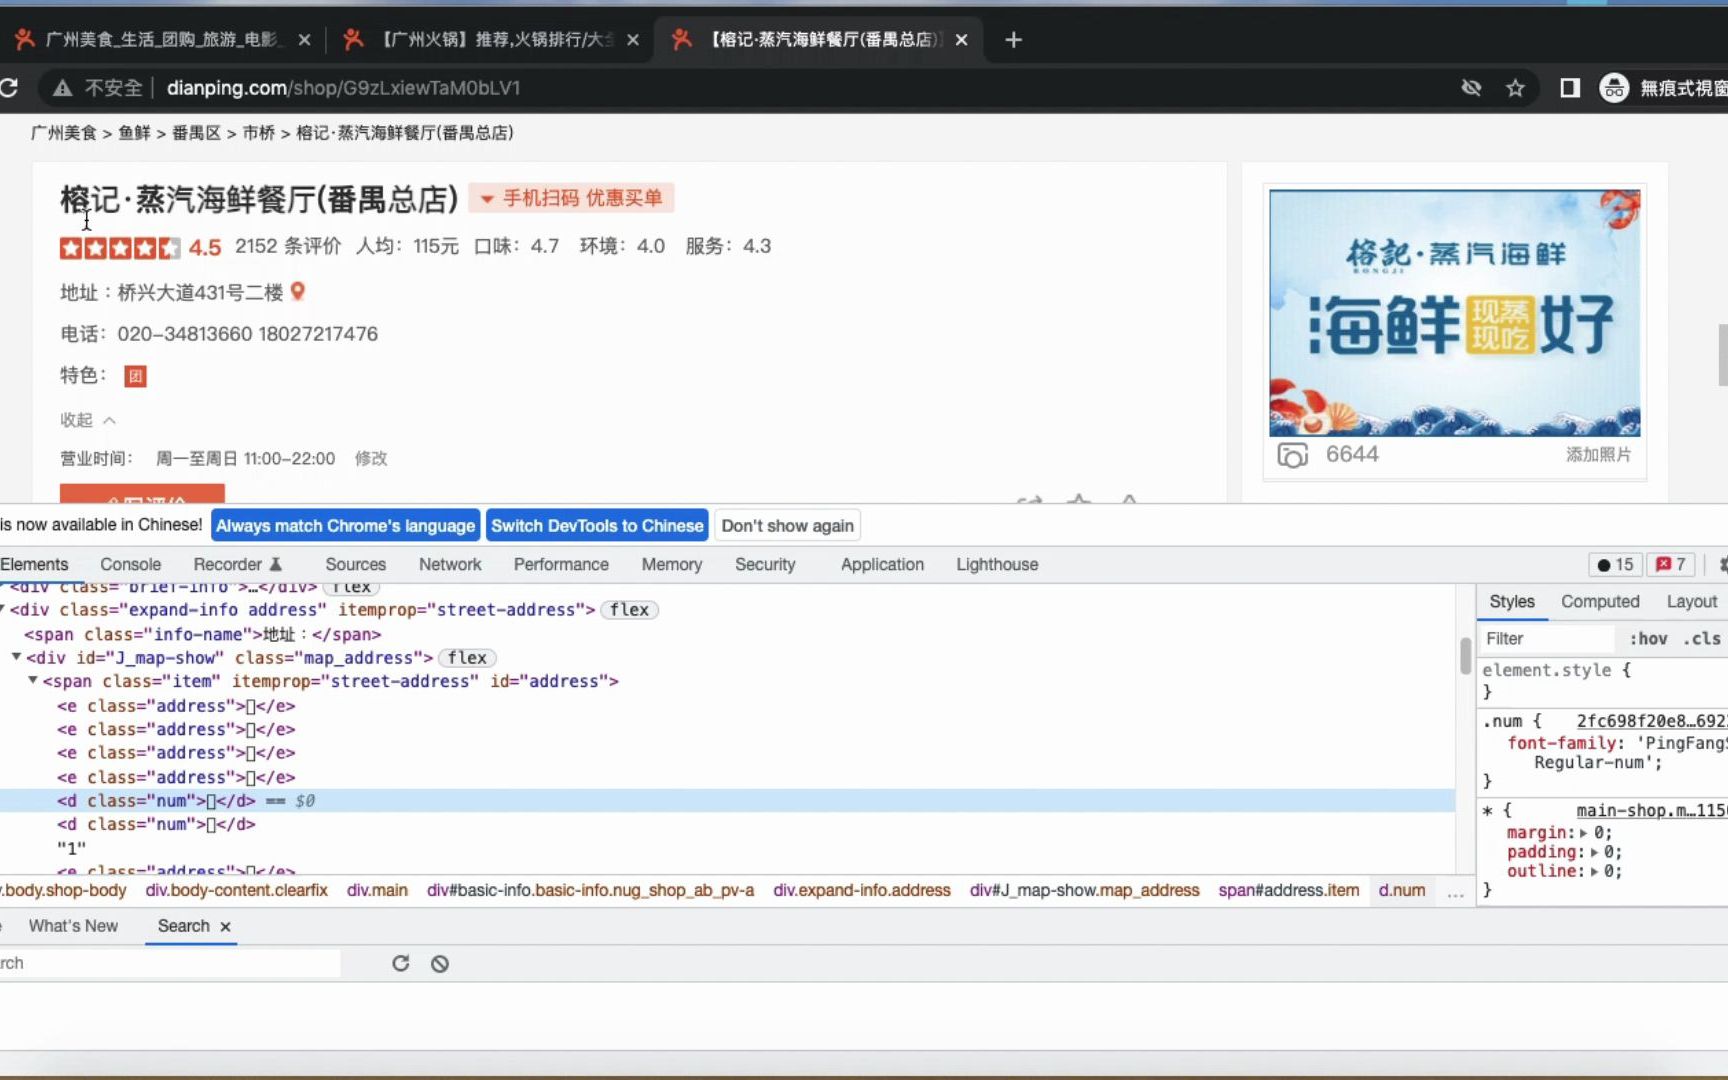Close the 广州火锅 tab

click(633, 40)
